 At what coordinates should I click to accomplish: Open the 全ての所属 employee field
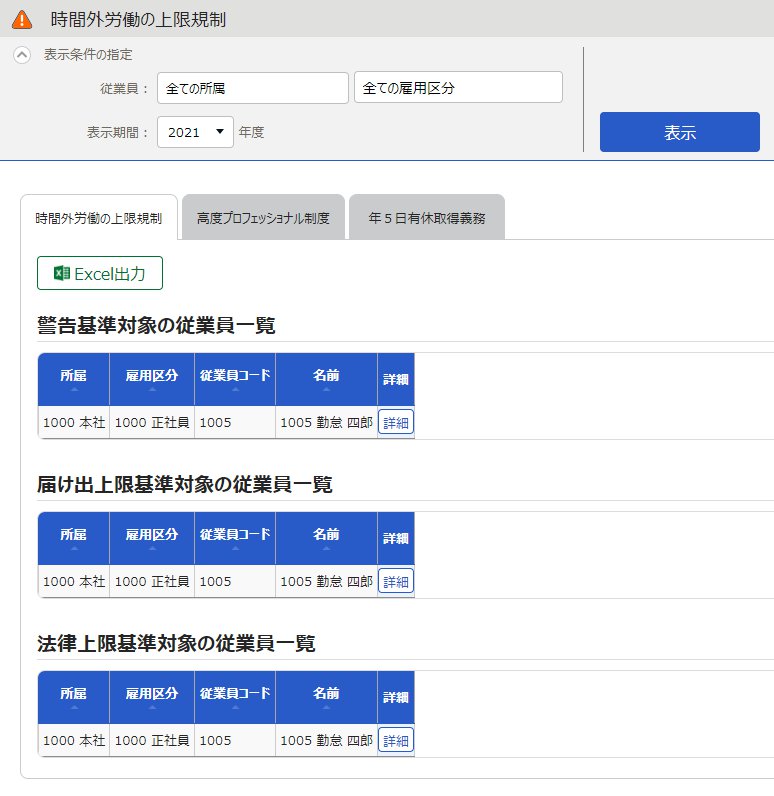253,88
